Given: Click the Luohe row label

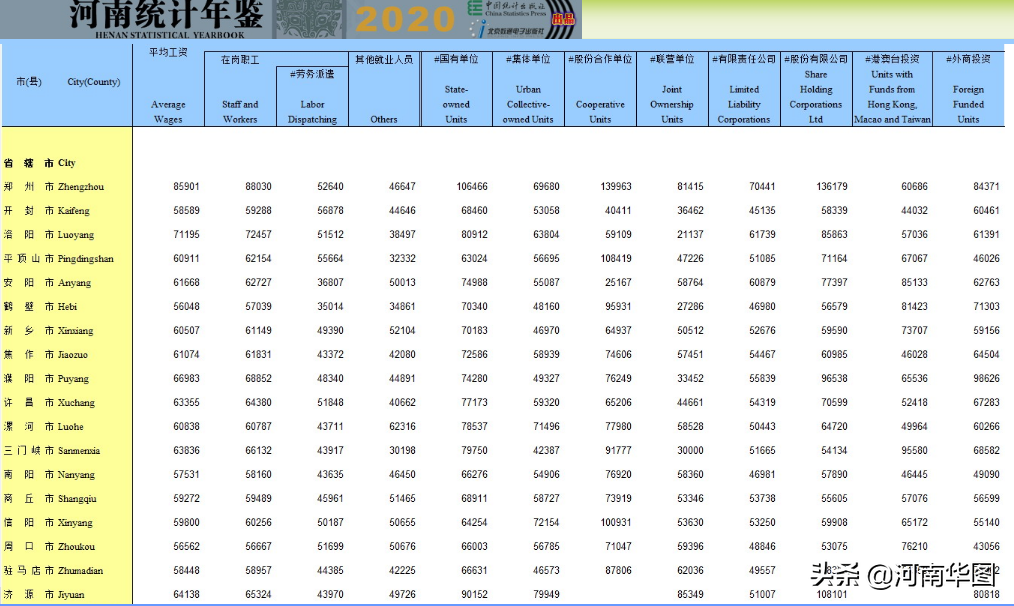Looking at the screenshot, I should (43, 426).
